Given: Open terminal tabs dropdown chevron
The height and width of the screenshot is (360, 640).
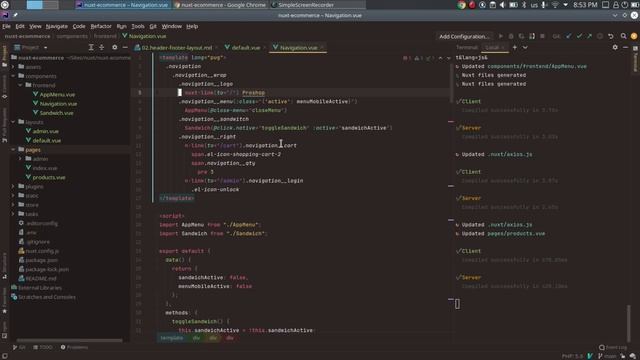Looking at the screenshot, I should coord(525,47).
